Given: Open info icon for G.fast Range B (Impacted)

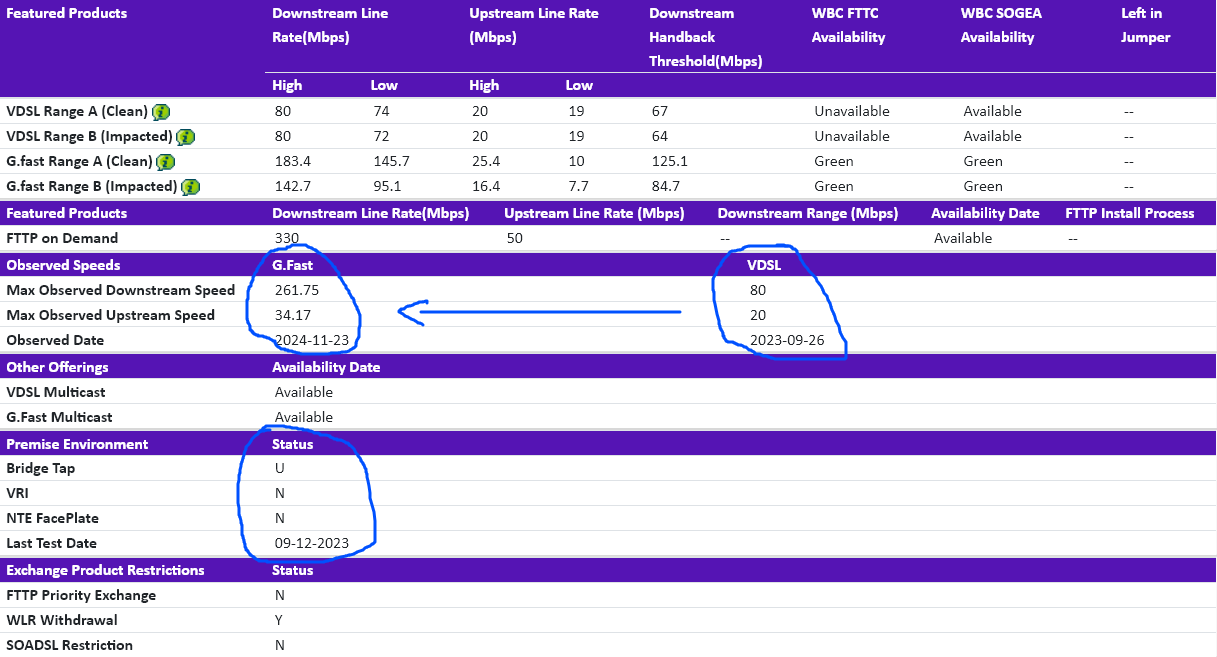Looking at the screenshot, I should [x=190, y=187].
